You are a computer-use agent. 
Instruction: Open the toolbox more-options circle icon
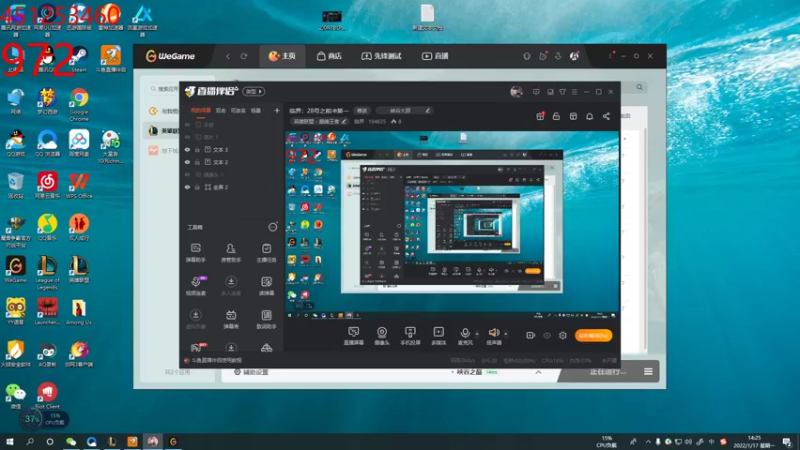click(x=272, y=227)
